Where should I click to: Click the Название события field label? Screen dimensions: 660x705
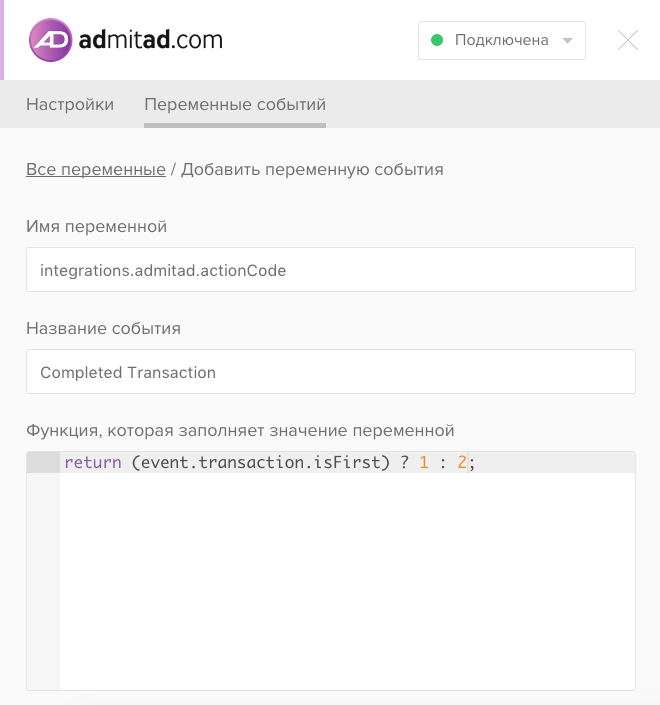click(103, 328)
